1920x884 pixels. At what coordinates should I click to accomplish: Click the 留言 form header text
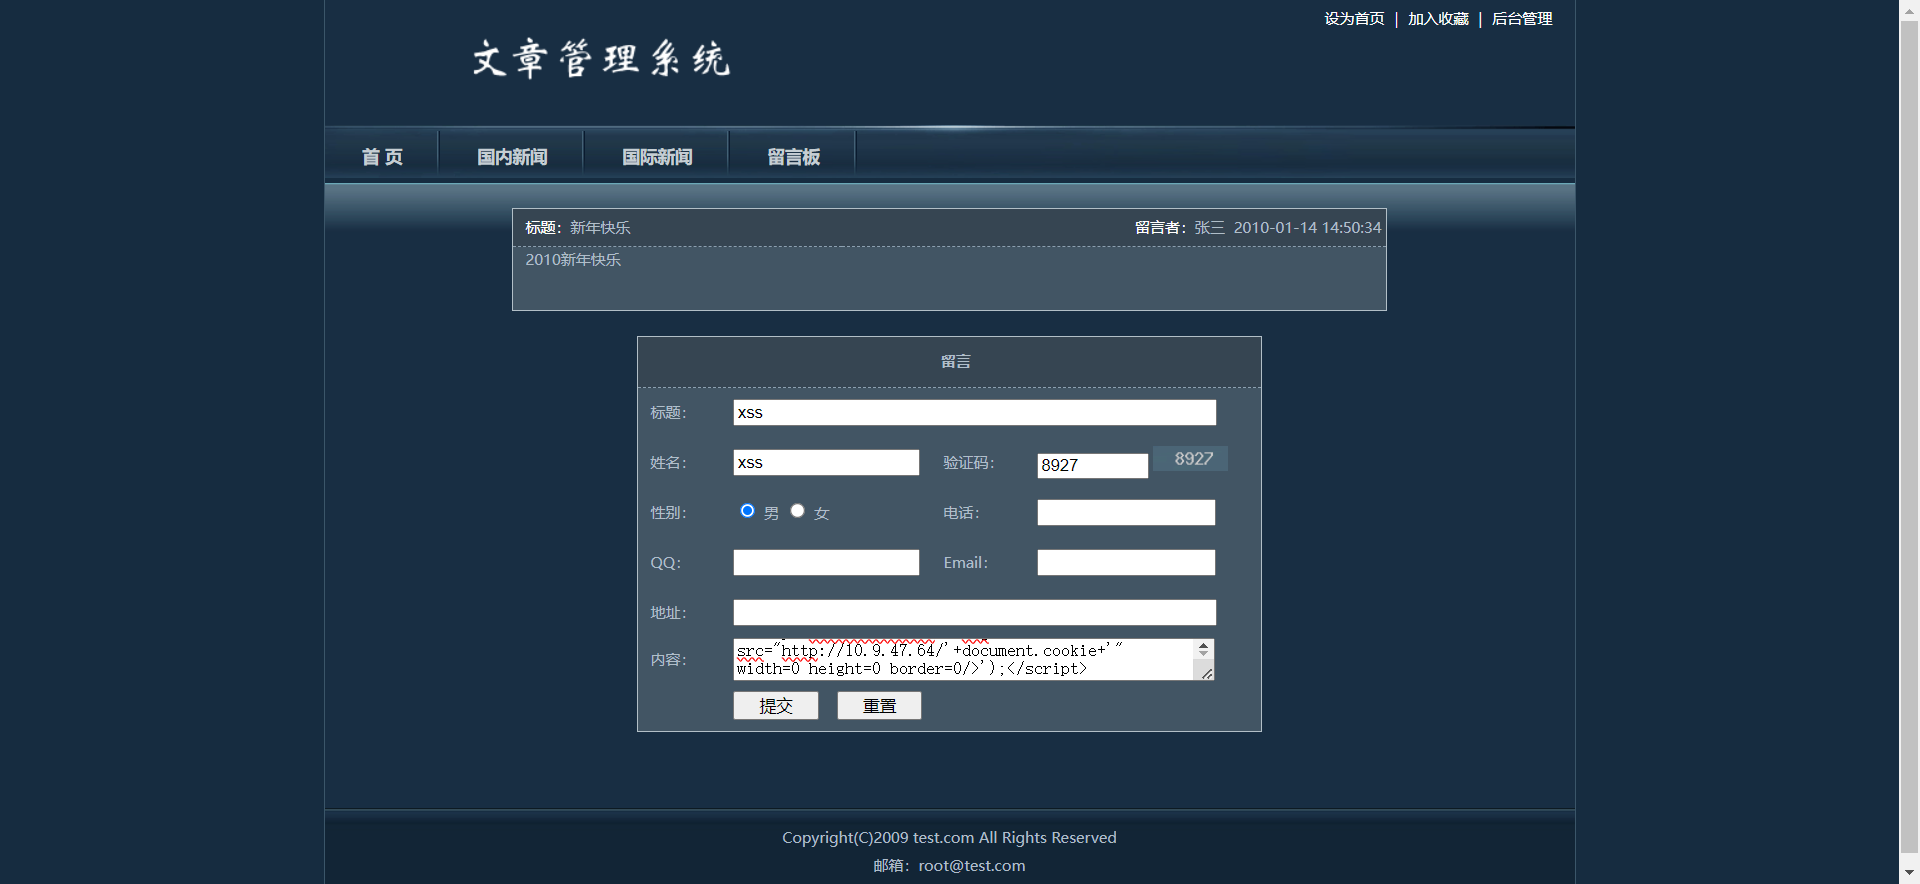(956, 362)
